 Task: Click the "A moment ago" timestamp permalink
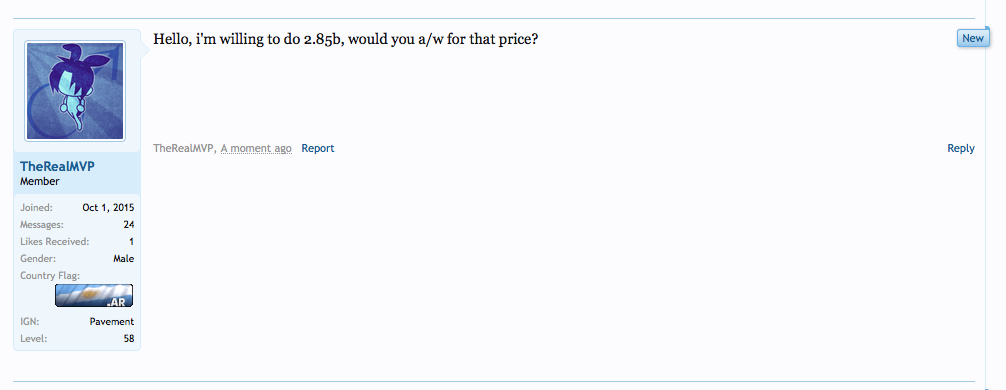(256, 148)
